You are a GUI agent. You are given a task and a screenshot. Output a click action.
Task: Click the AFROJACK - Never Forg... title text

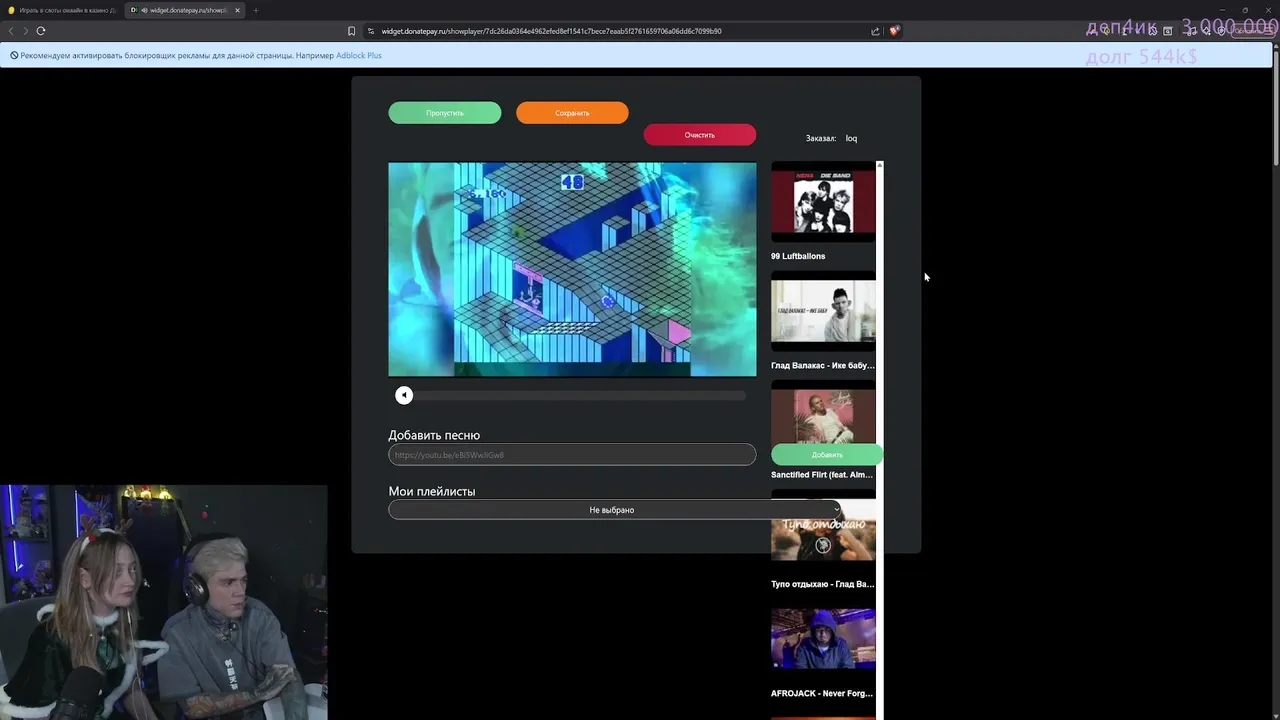pyautogui.click(x=822, y=693)
